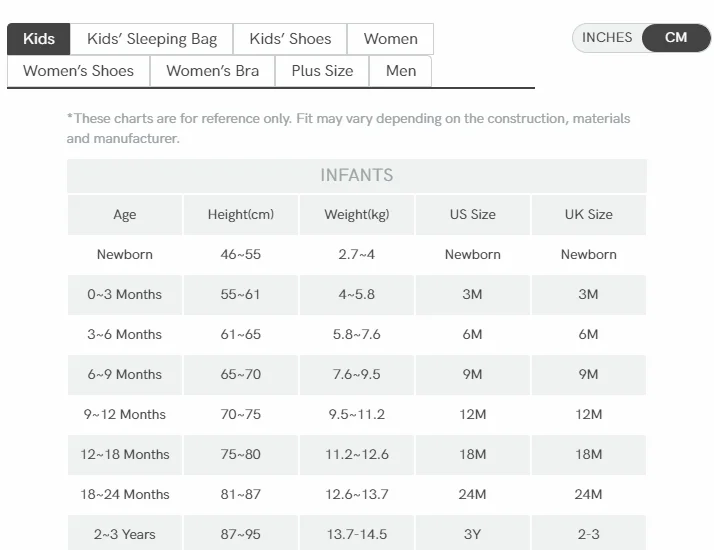This screenshot has width=714, height=550.
Task: Select the Kids size chart tab
Action: coord(39,39)
